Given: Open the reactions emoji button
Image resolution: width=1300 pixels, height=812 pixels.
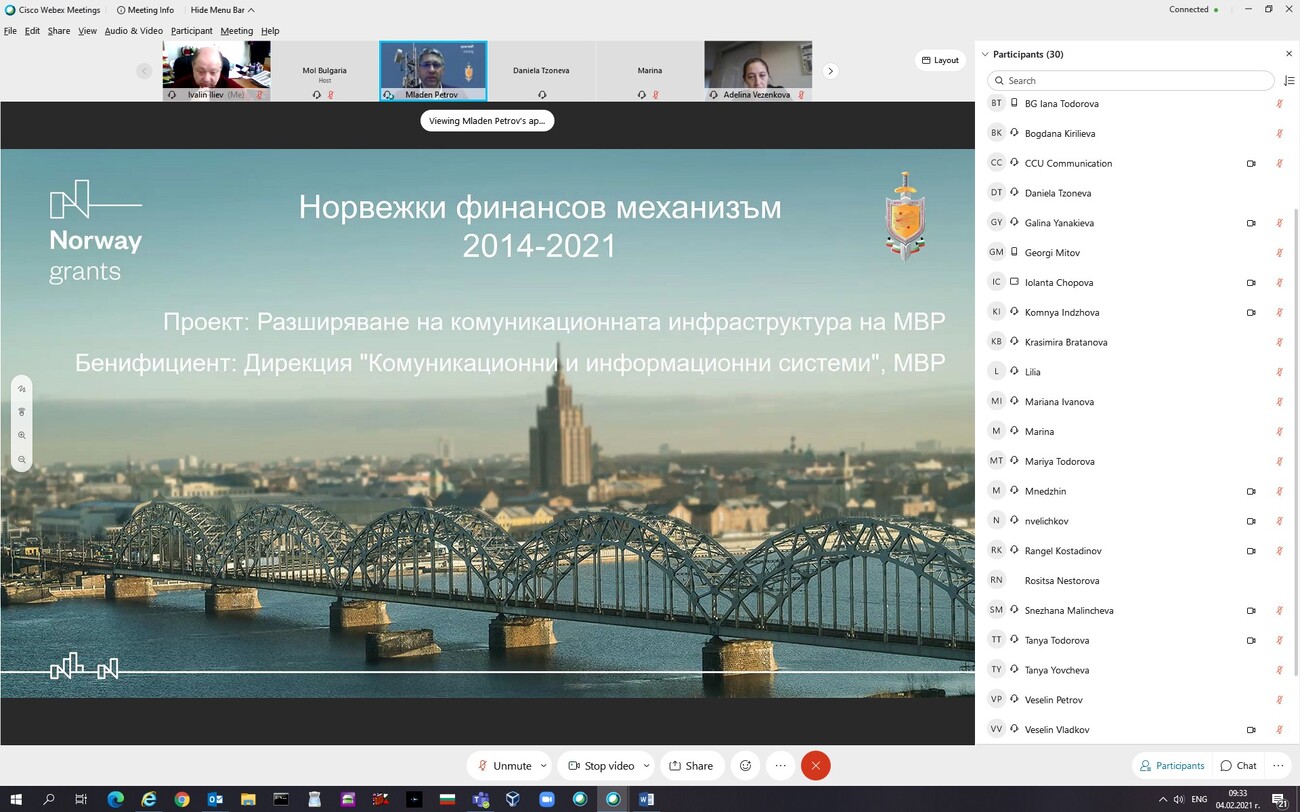Looking at the screenshot, I should [x=745, y=766].
